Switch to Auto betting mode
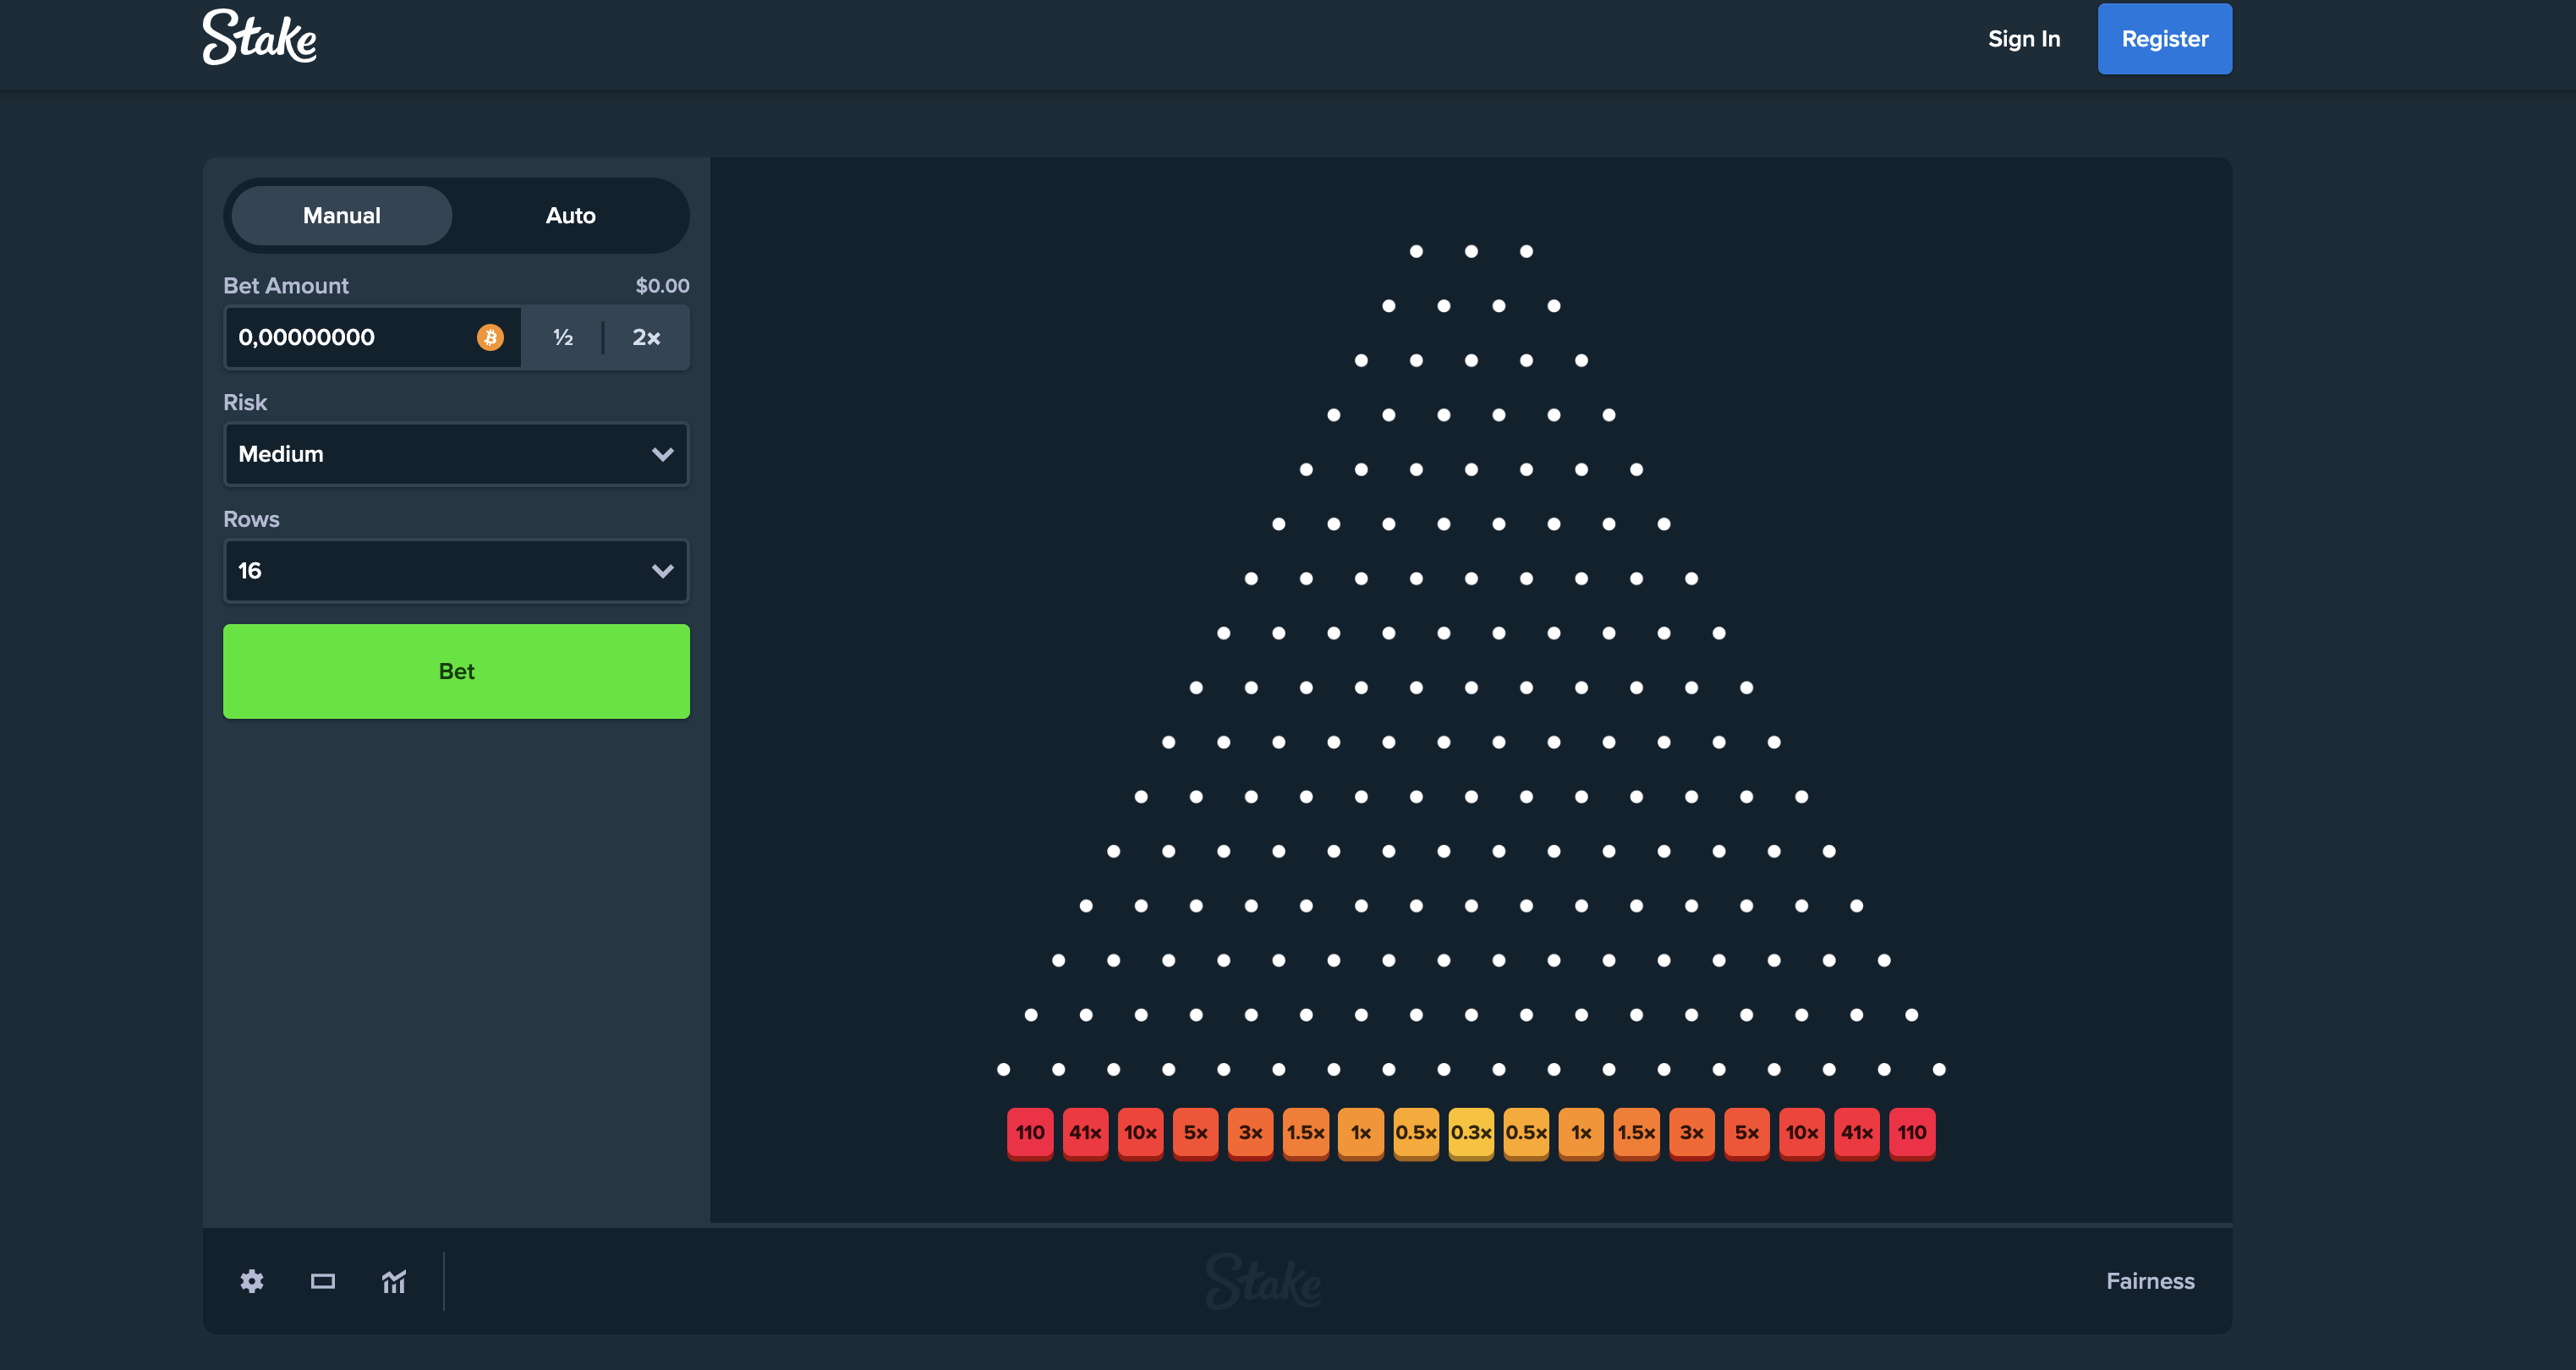The height and width of the screenshot is (1370, 2576). (x=570, y=216)
